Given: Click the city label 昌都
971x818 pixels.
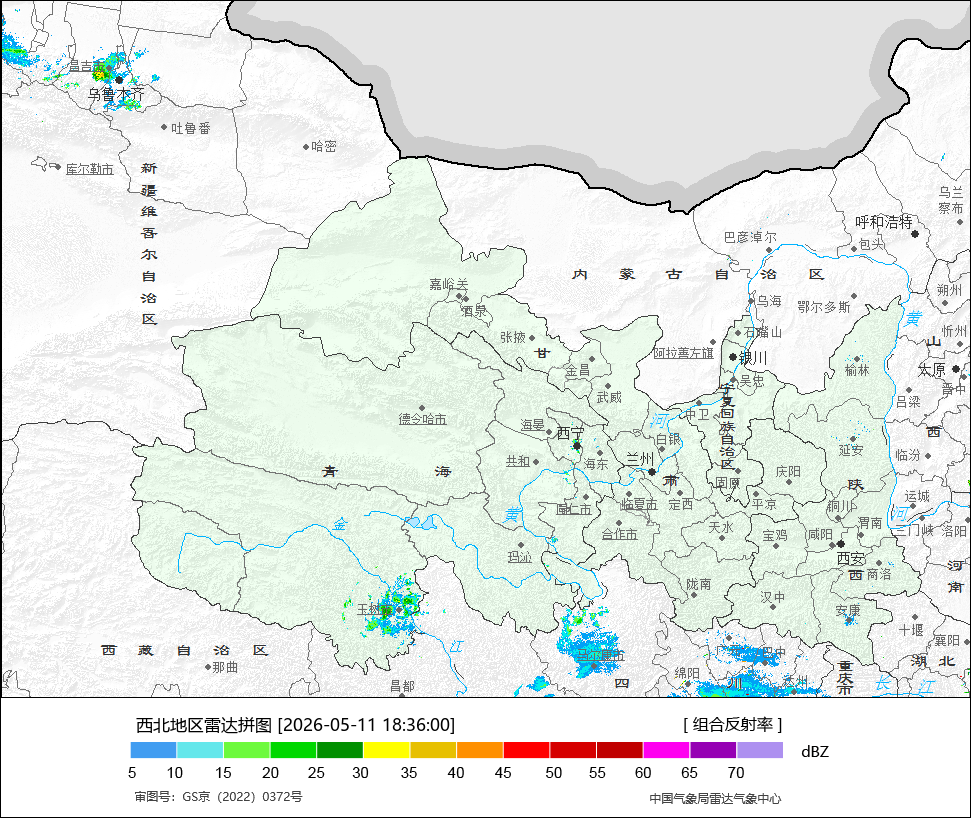Looking at the screenshot, I should pos(403,685).
